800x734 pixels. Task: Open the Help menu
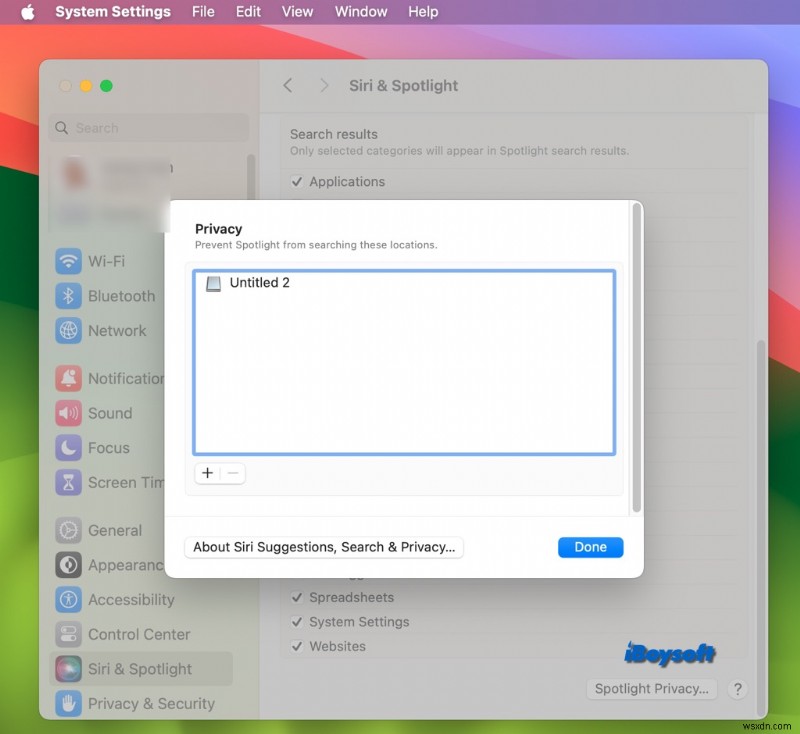[423, 12]
